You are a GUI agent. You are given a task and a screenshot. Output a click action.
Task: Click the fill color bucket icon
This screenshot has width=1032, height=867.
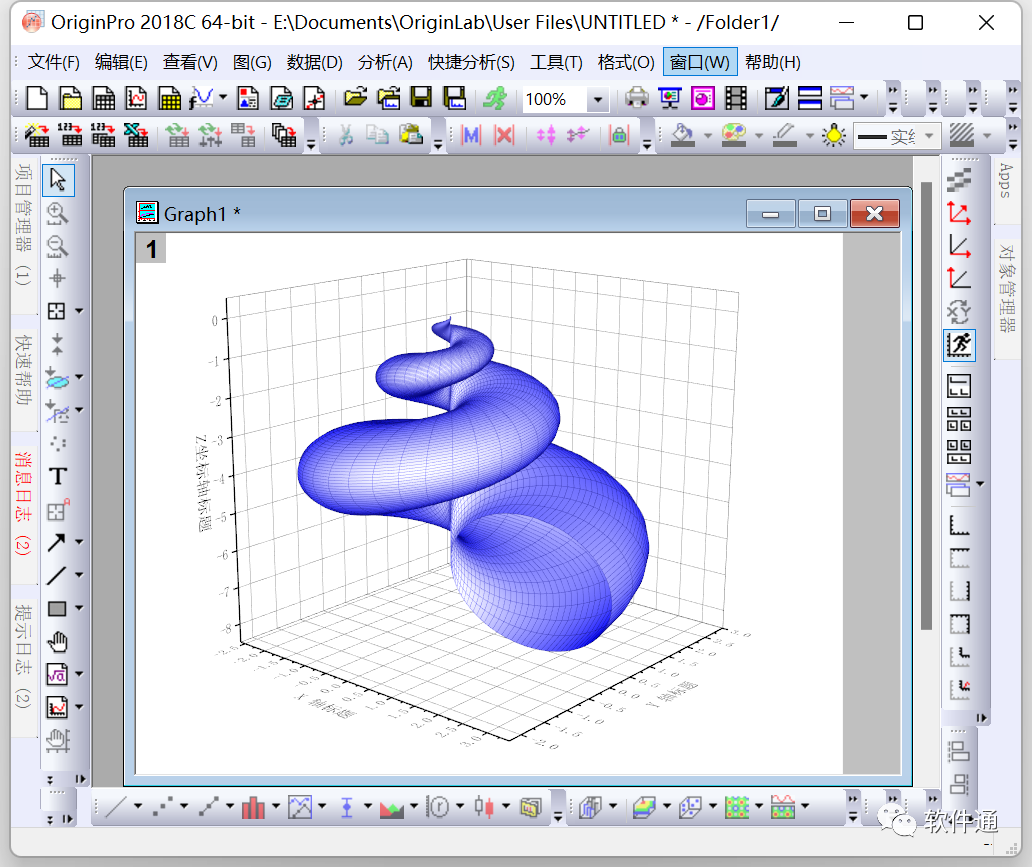[683, 136]
